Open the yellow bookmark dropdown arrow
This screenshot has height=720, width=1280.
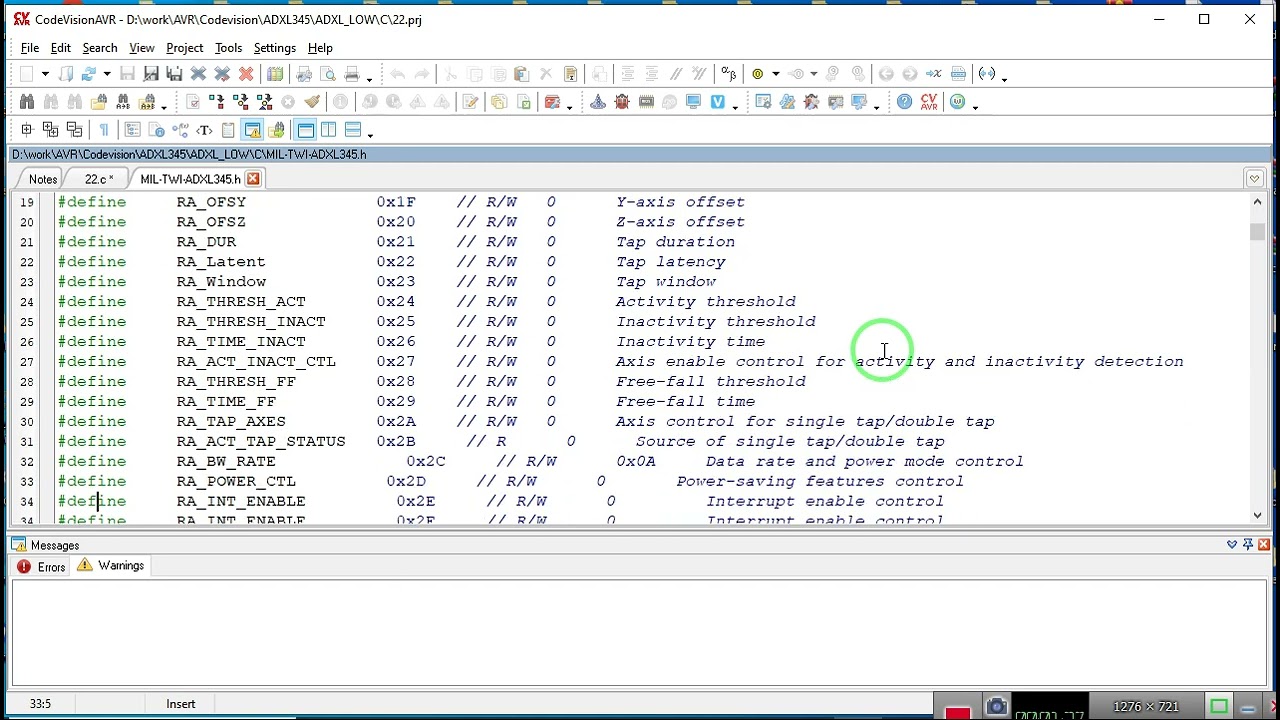(x=775, y=75)
